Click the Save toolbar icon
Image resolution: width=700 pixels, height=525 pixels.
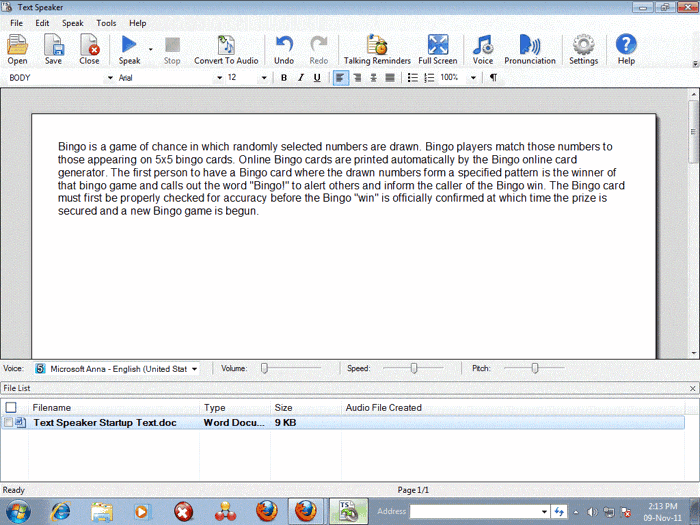point(53,48)
